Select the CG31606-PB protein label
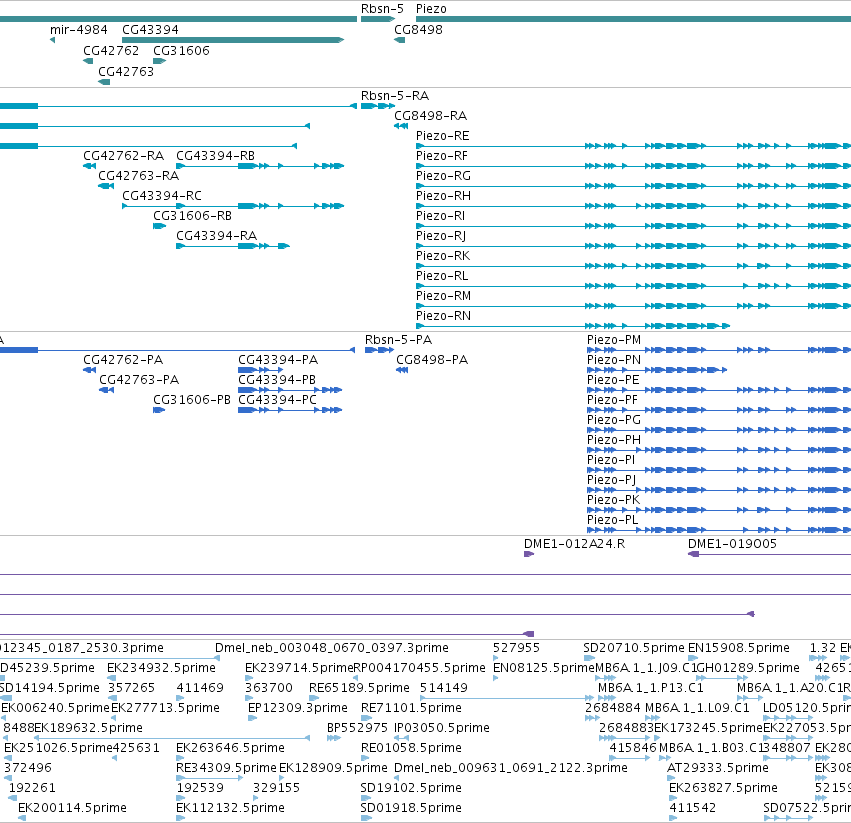This screenshot has height=823, width=851. (192, 400)
